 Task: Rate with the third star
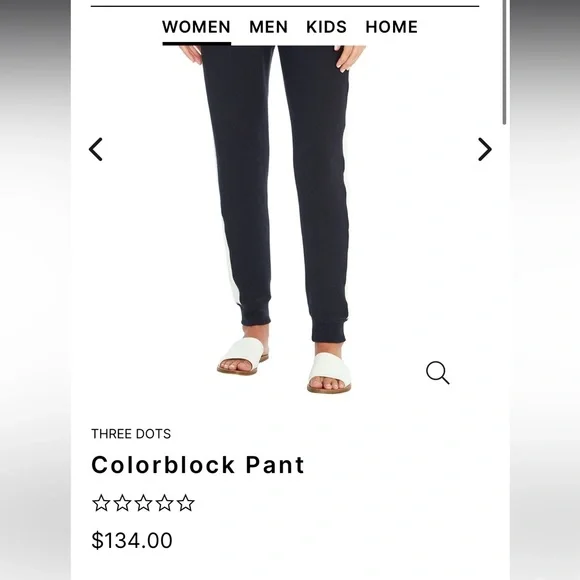pos(143,503)
